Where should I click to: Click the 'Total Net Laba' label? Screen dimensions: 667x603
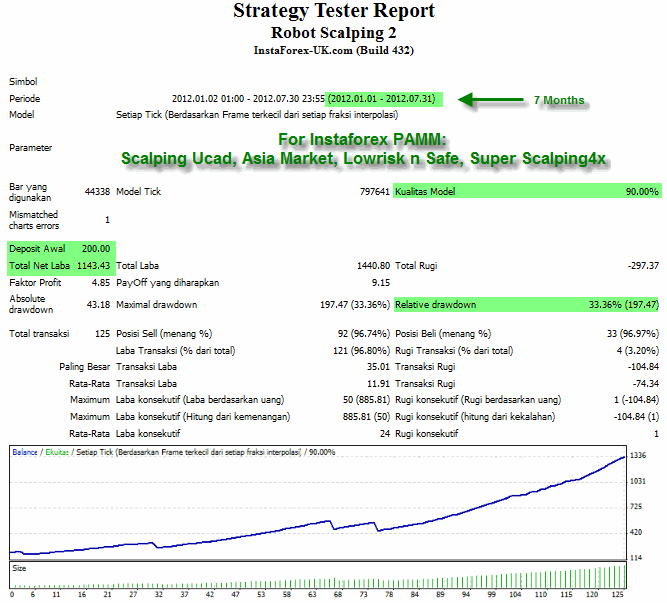pyautogui.click(x=40, y=266)
